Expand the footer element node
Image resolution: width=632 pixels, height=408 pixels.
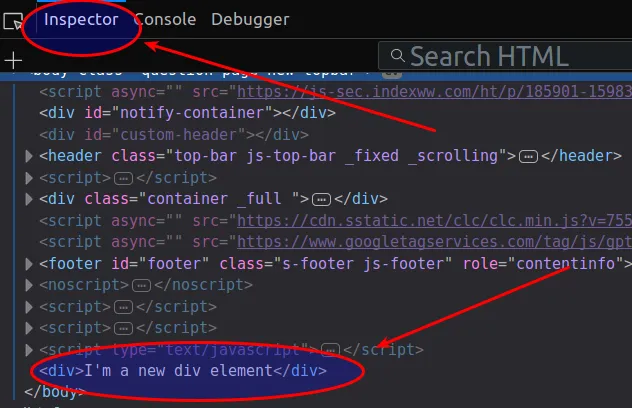coord(29,264)
